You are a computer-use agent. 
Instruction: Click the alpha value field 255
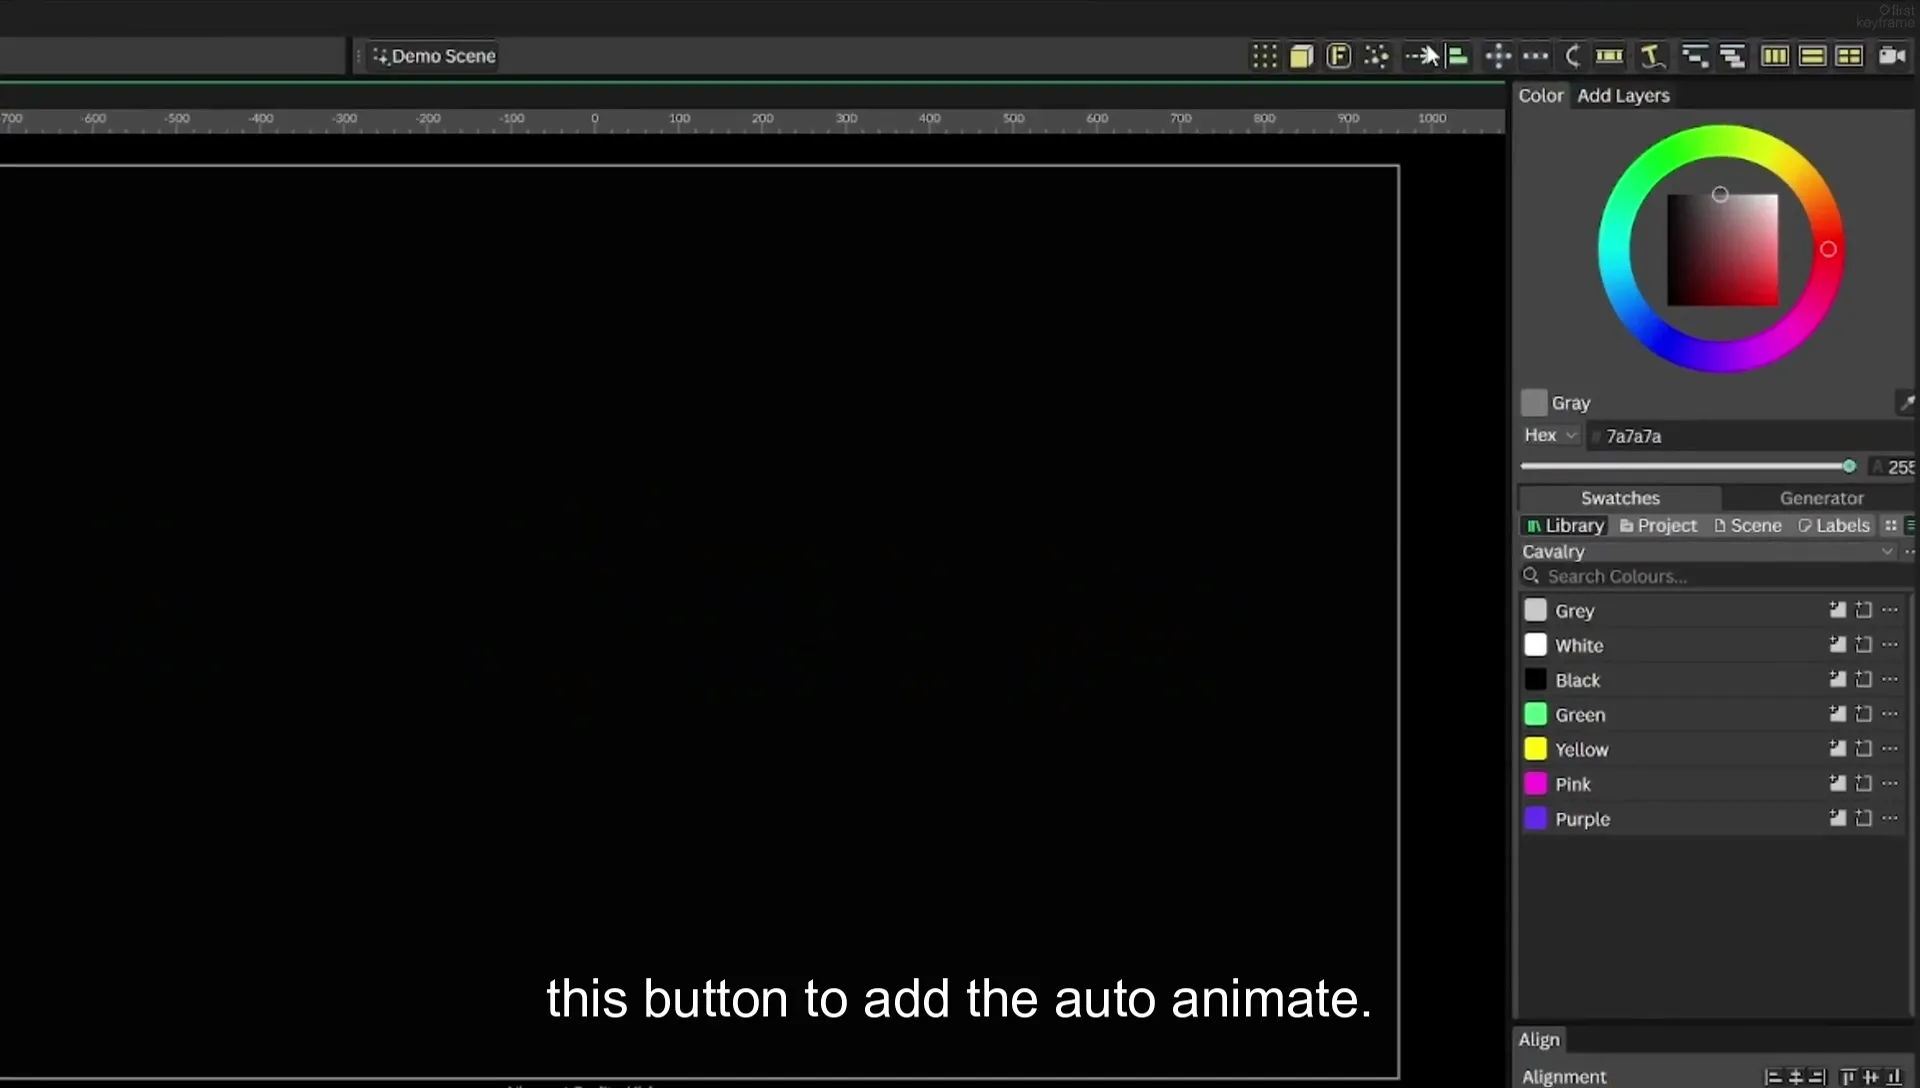[x=1893, y=466]
